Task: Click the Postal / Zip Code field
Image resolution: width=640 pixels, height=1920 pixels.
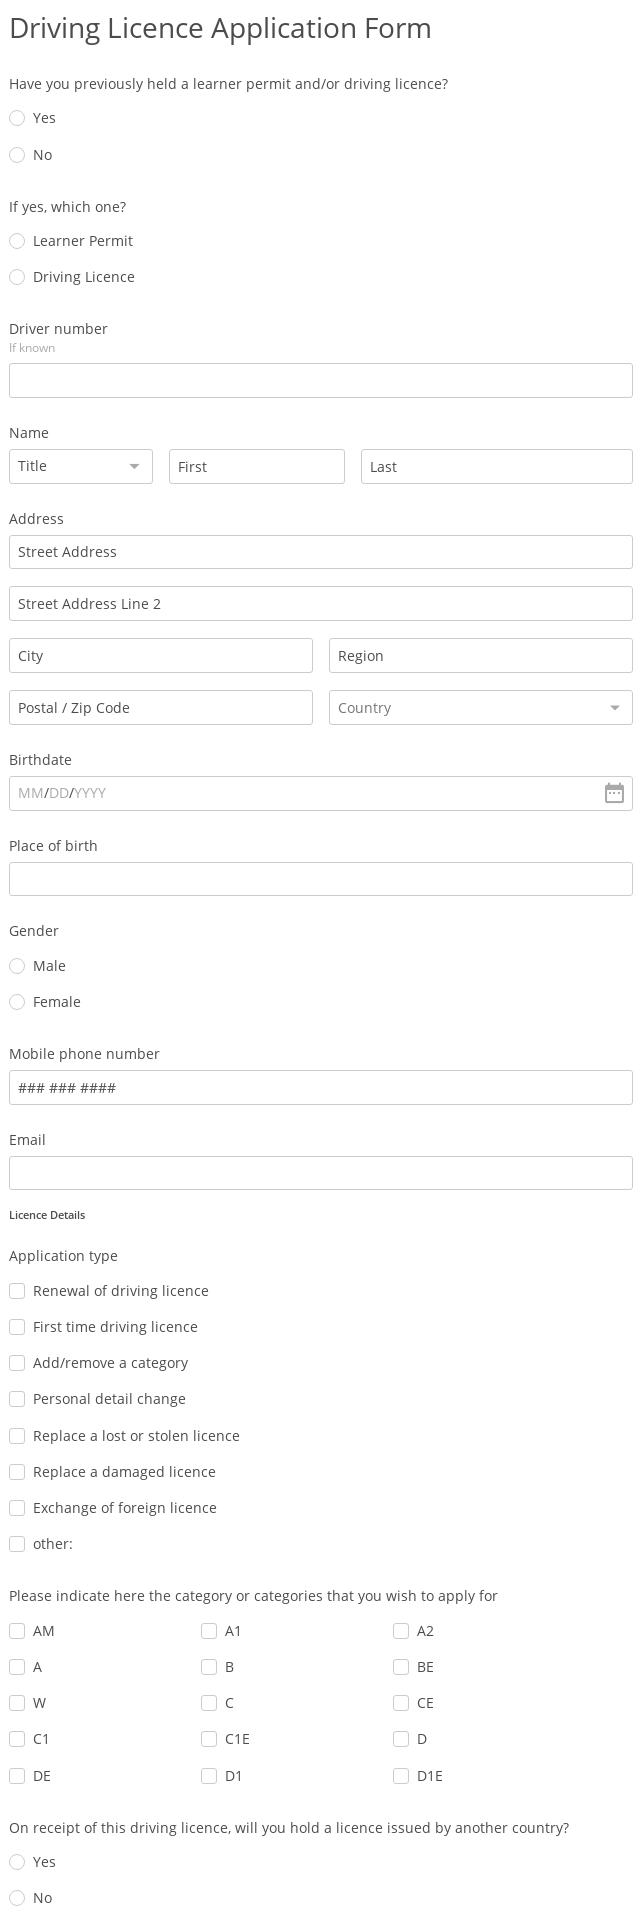Action: click(160, 708)
